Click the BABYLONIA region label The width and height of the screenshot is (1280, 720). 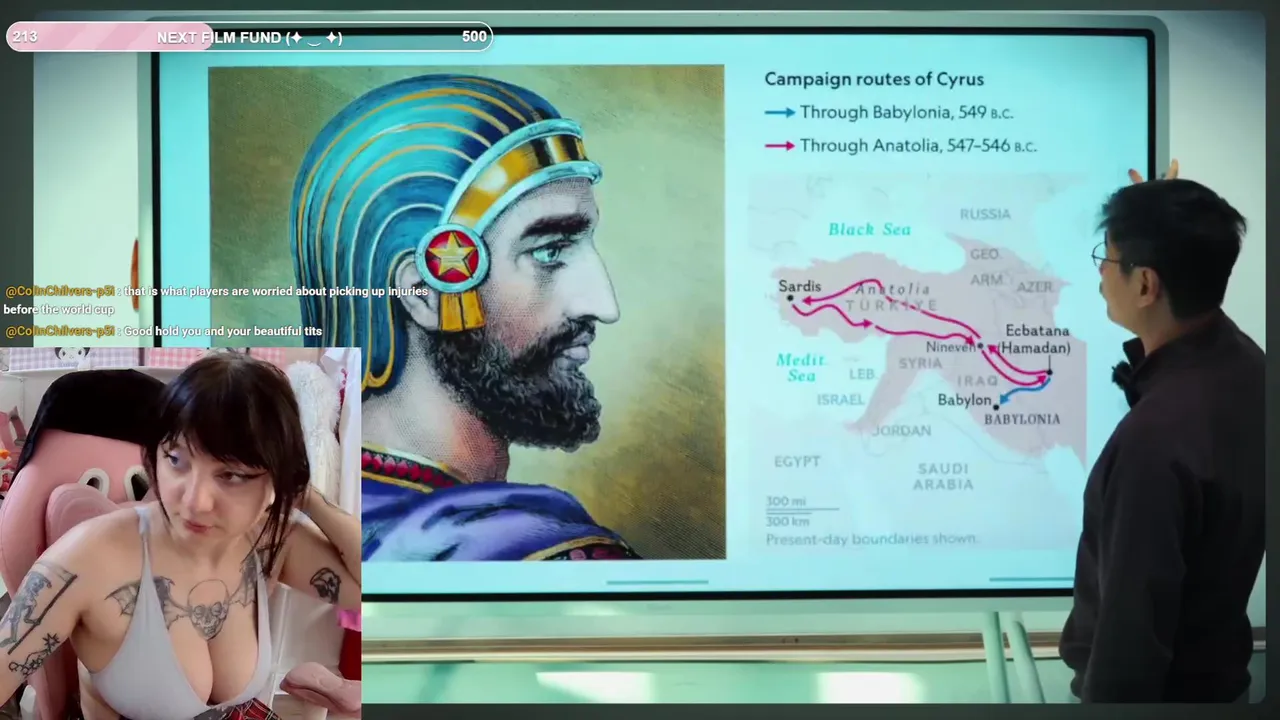pyautogui.click(x=1022, y=419)
